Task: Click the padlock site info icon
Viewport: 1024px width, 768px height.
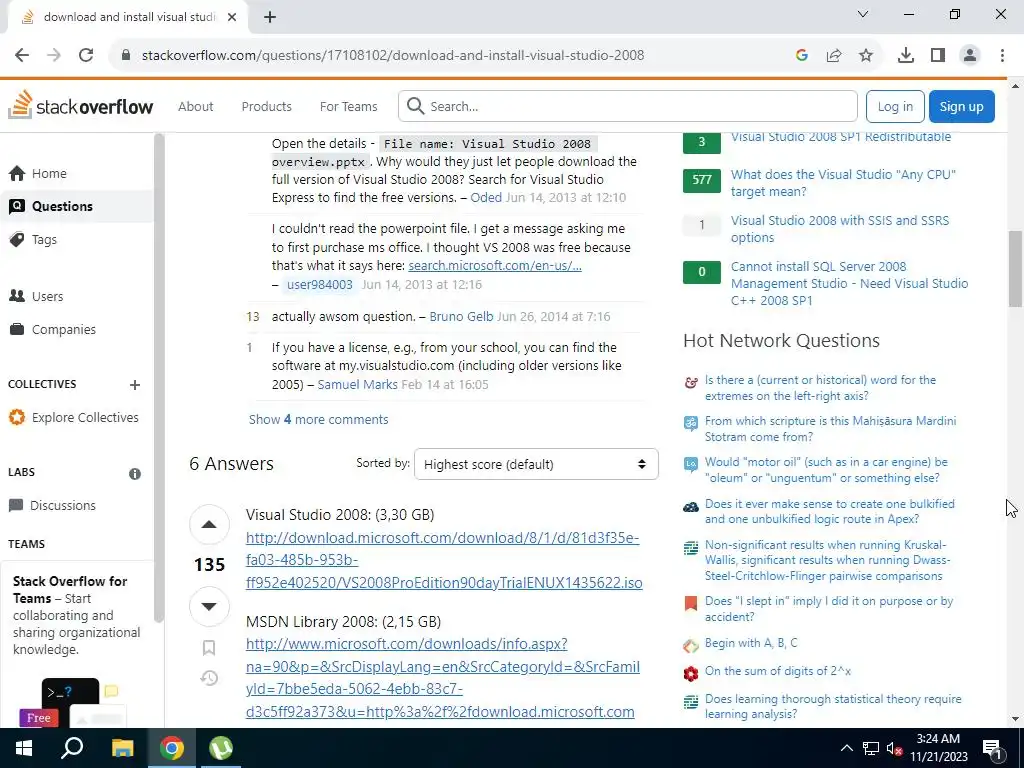Action: tap(126, 55)
